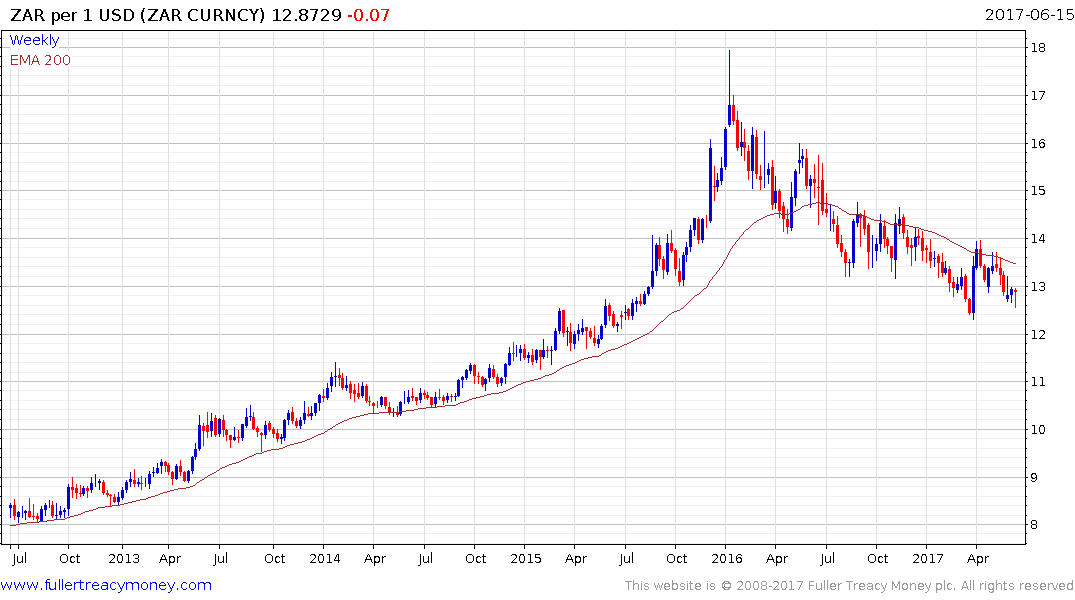Click the last price value 12.8729

tap(306, 15)
